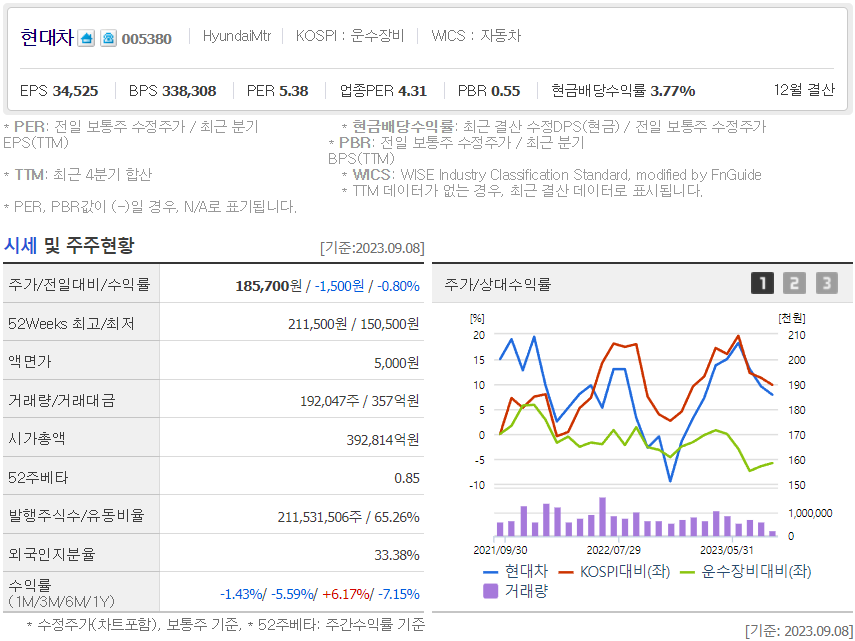
Task: Toggle the KOSPI대비(좌) red legend line
Action: (x=615, y=572)
